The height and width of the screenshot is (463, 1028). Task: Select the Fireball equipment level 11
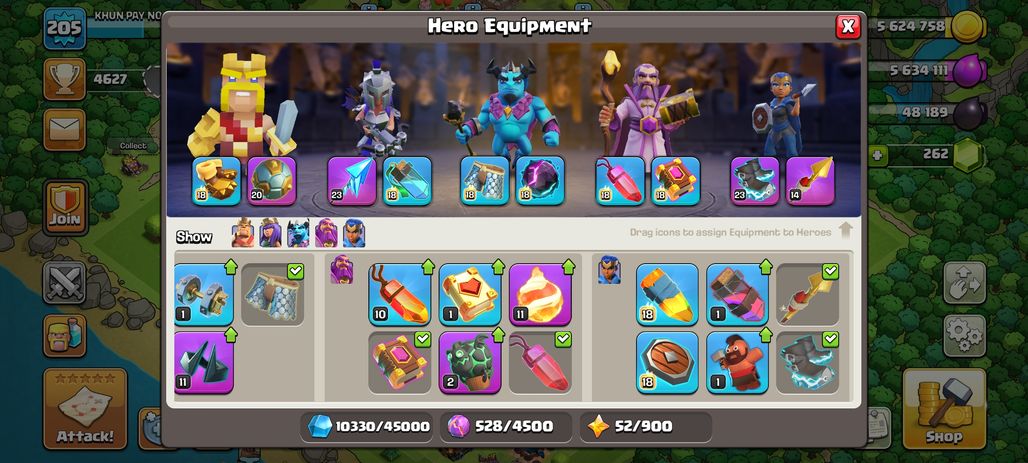click(x=540, y=294)
